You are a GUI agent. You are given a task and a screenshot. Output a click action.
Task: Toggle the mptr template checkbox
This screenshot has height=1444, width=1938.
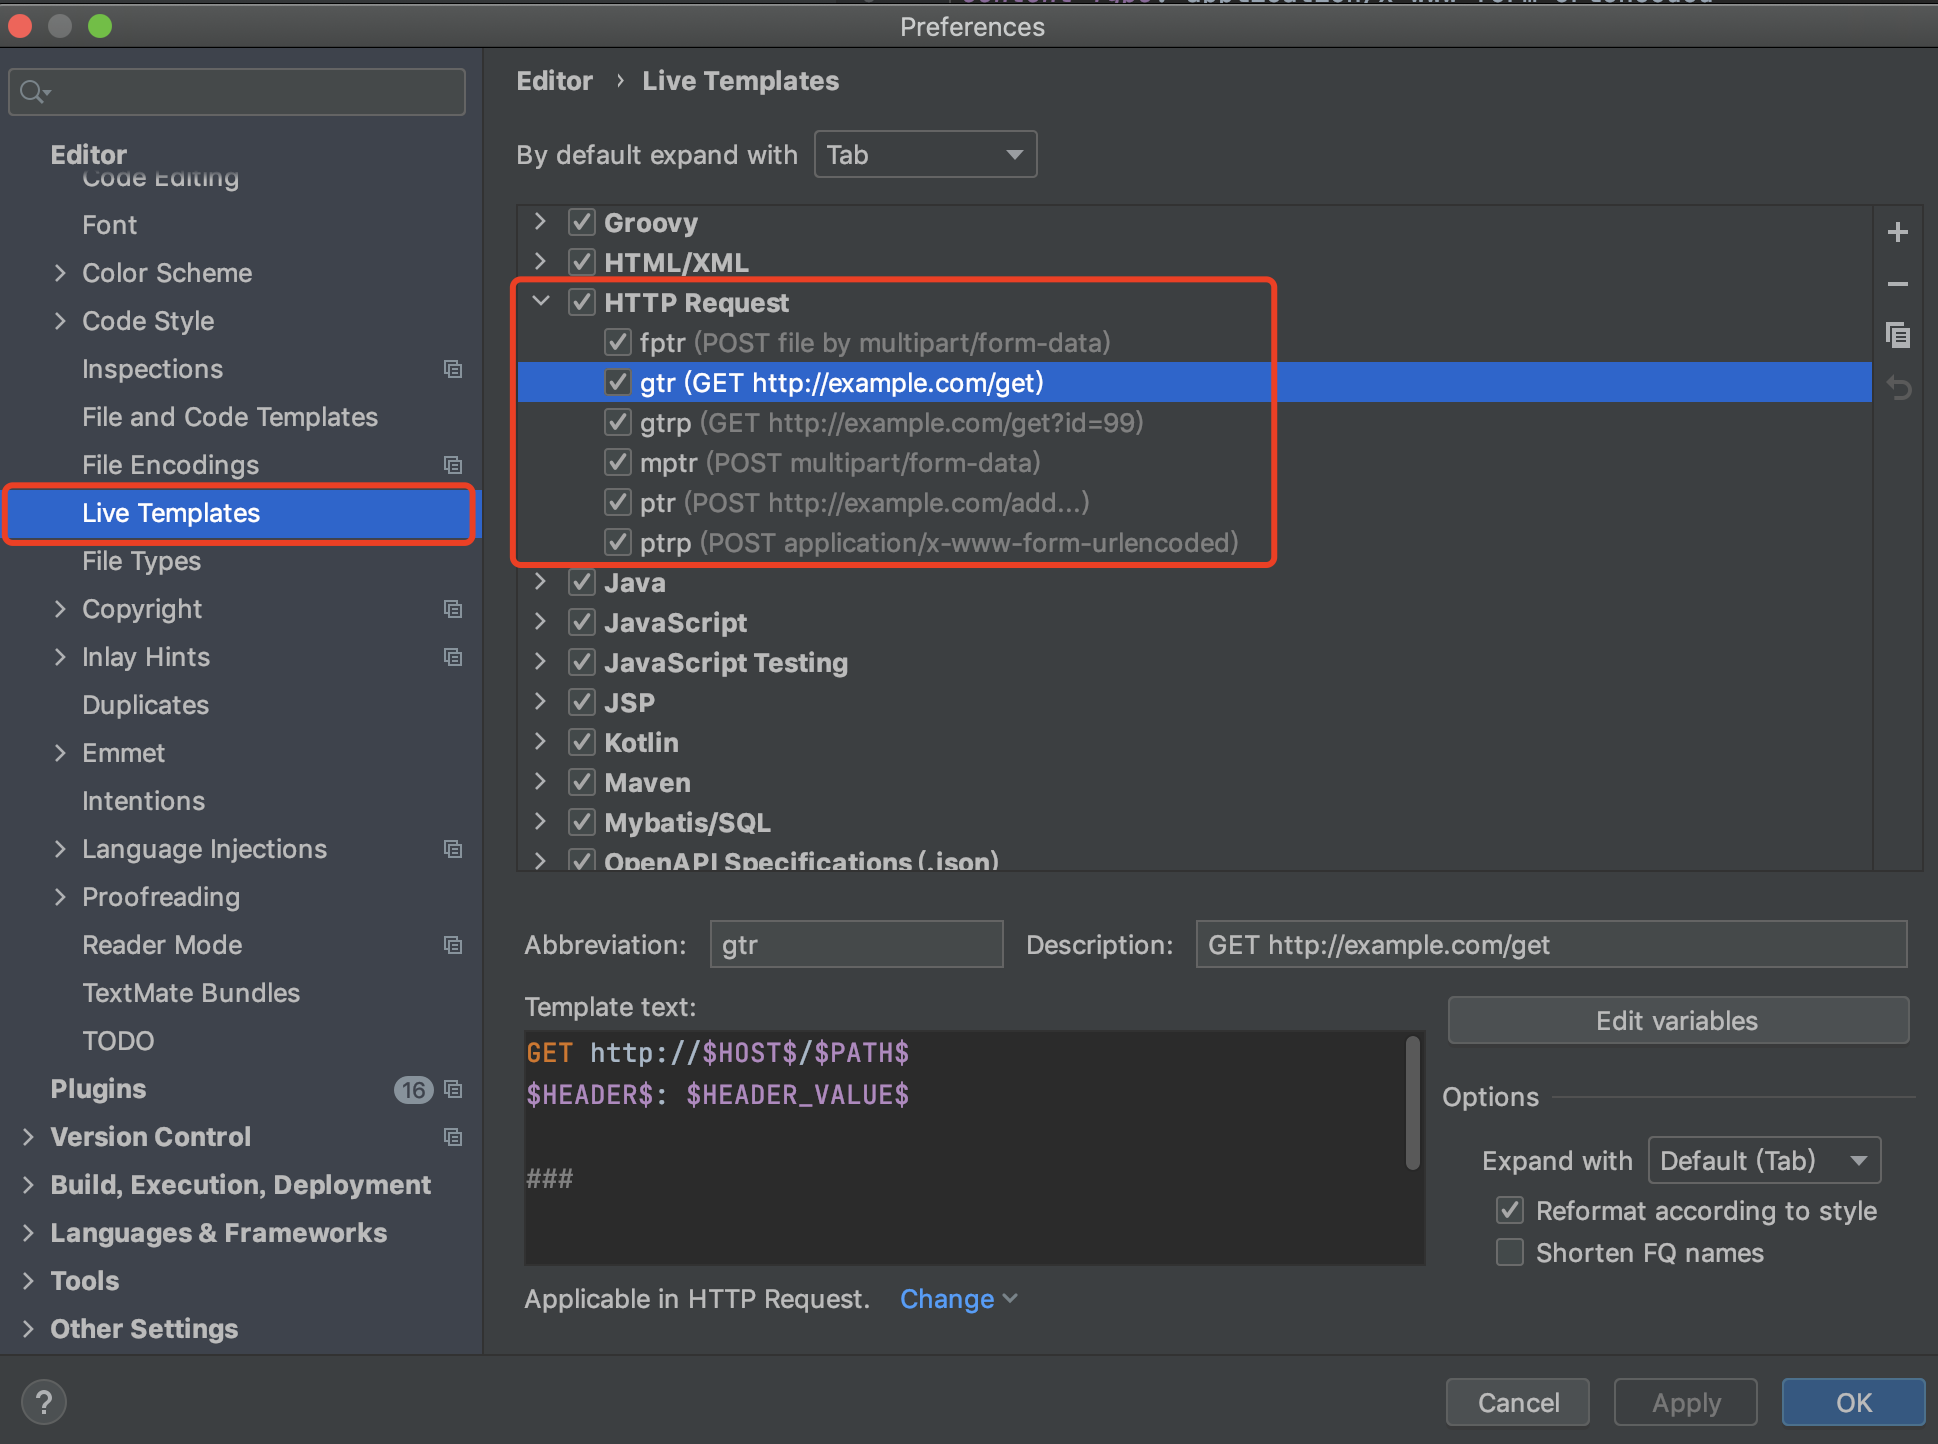[616, 463]
